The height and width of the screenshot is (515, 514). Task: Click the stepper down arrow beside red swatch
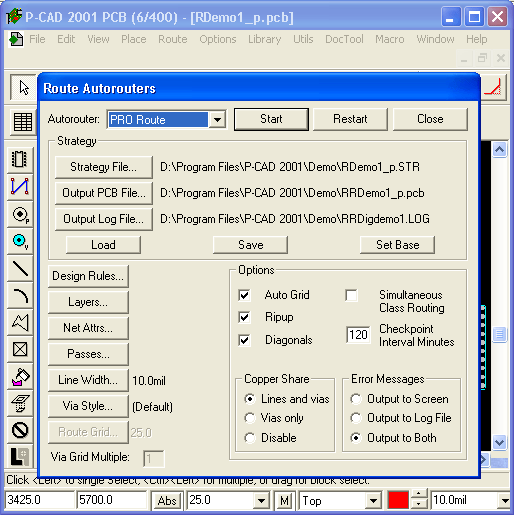click(418, 504)
